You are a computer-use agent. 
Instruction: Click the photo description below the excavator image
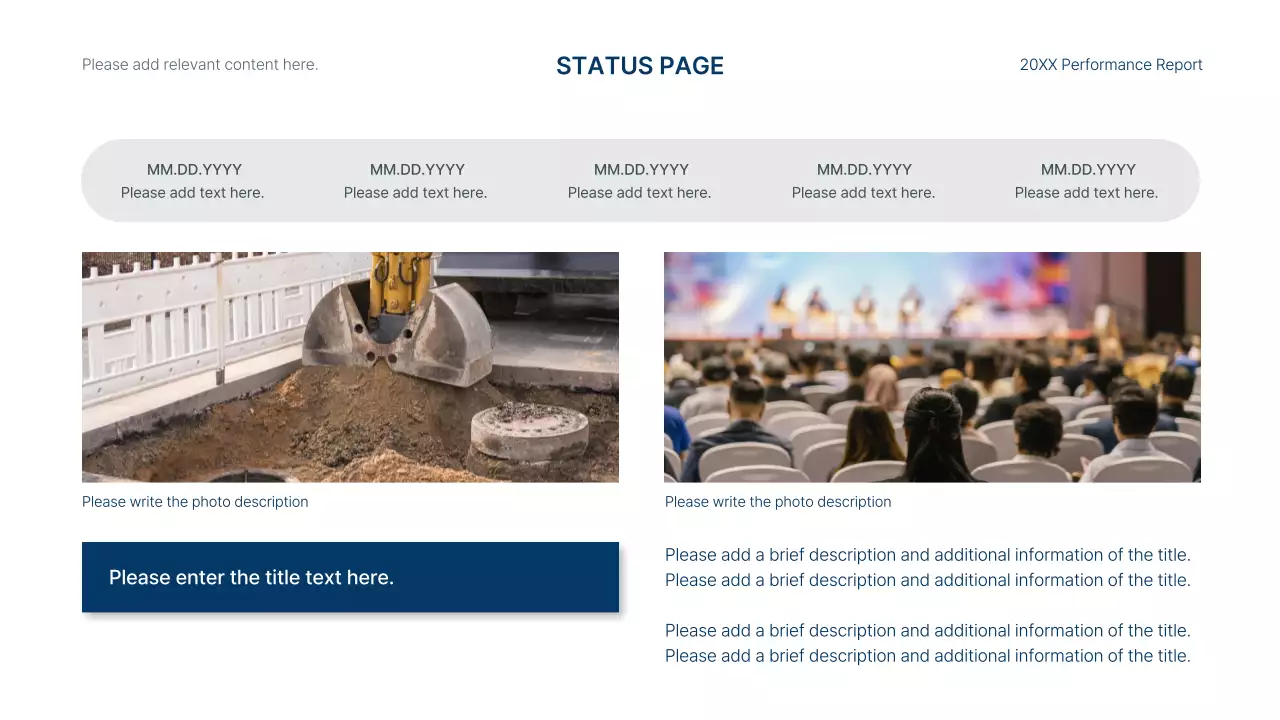click(195, 502)
